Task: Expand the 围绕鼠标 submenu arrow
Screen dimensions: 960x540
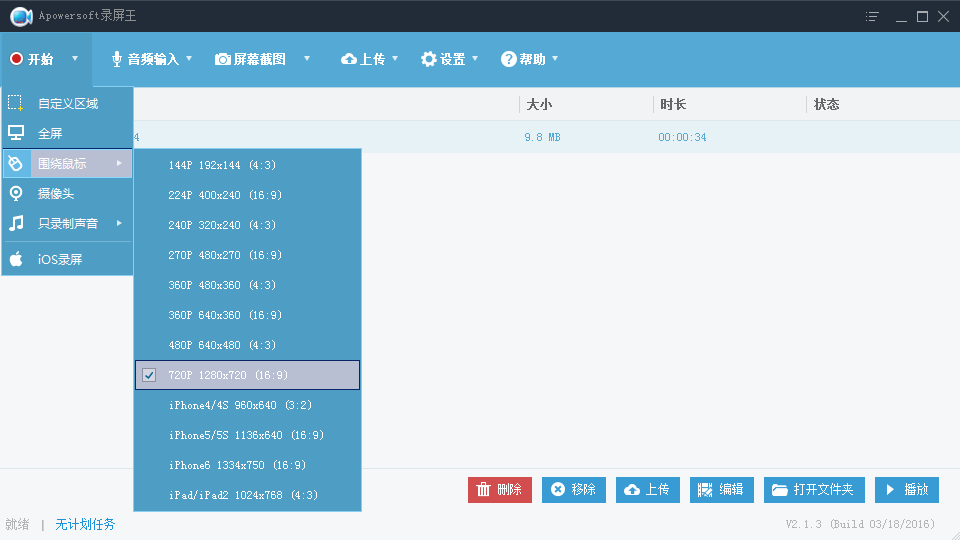Action: pos(119,163)
